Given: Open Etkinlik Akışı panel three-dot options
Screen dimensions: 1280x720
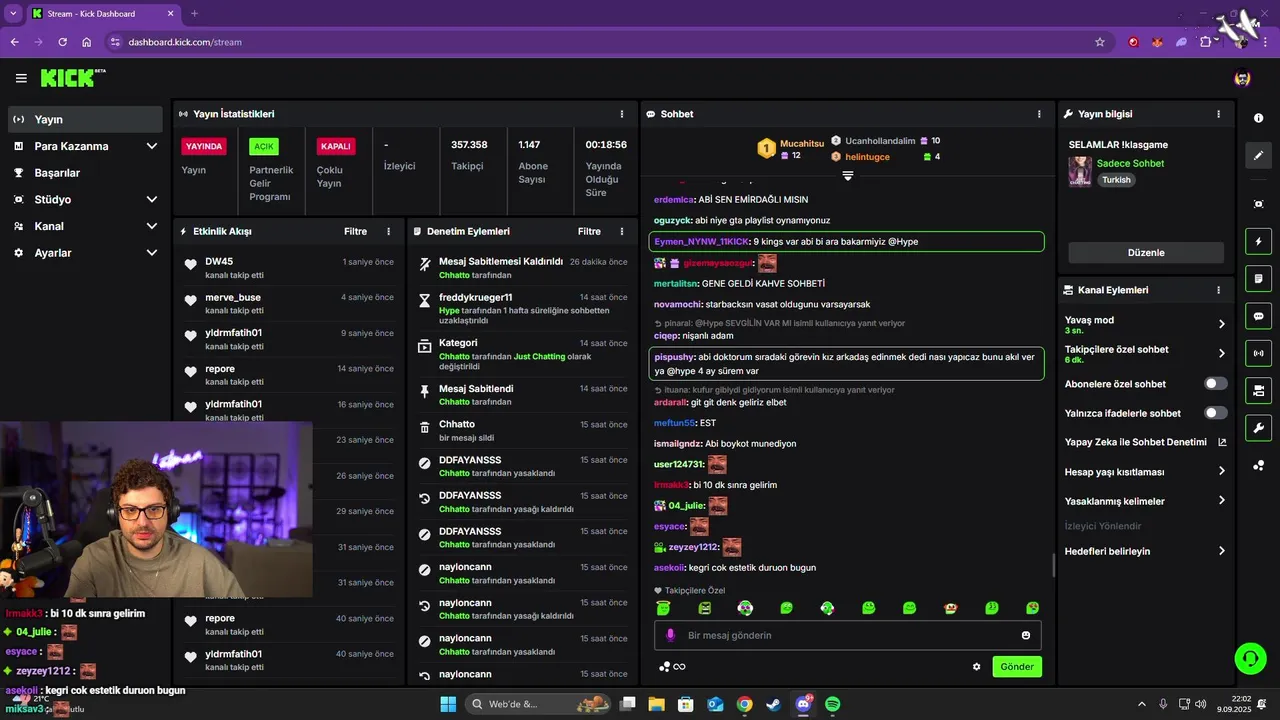Looking at the screenshot, I should [389, 231].
